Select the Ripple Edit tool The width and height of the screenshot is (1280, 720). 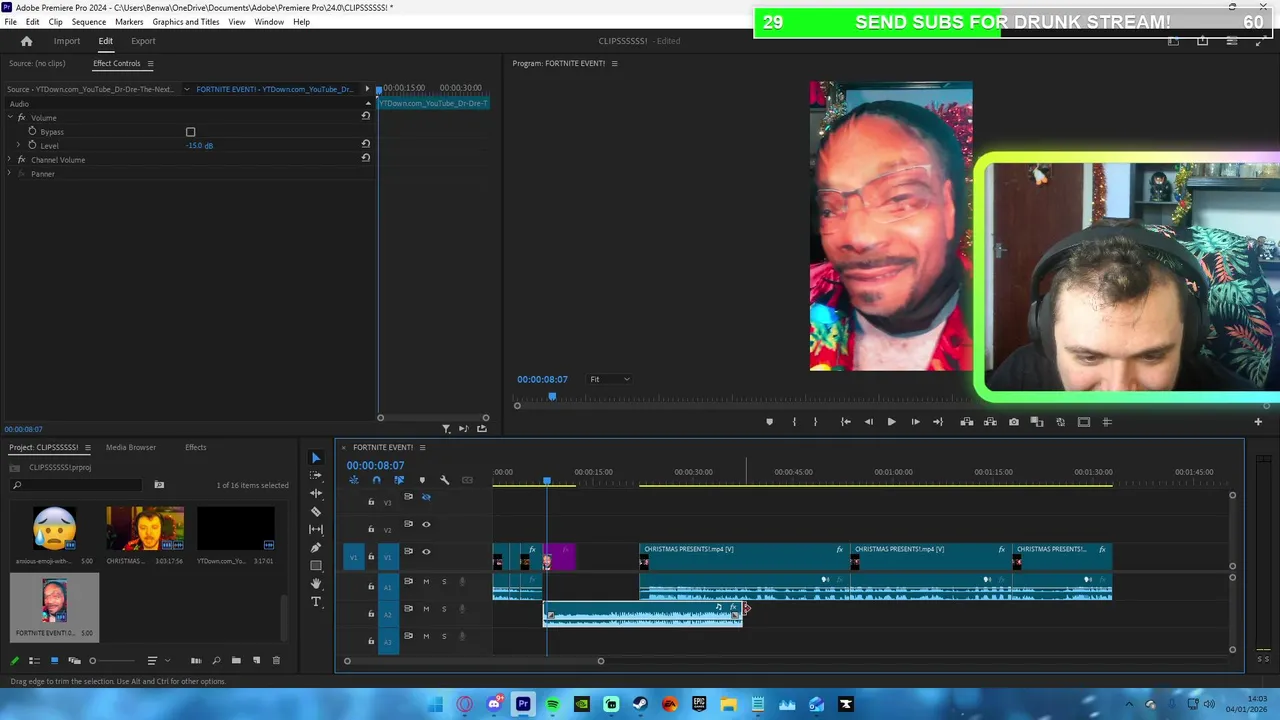point(316,493)
